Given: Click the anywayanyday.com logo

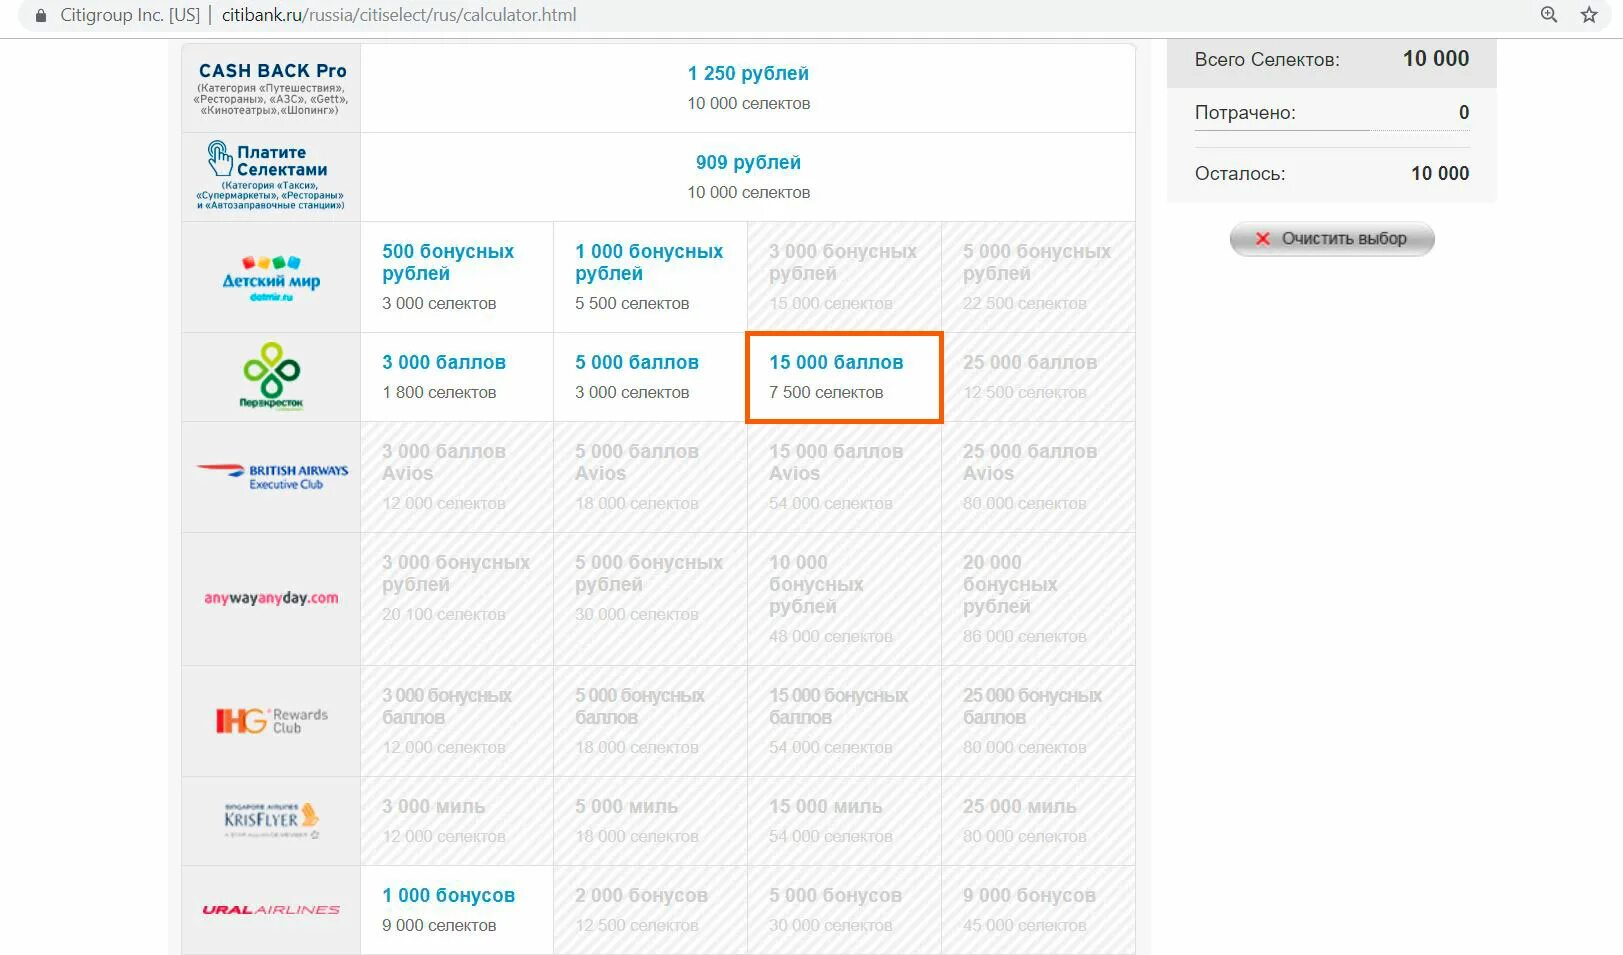Looking at the screenshot, I should (271, 598).
